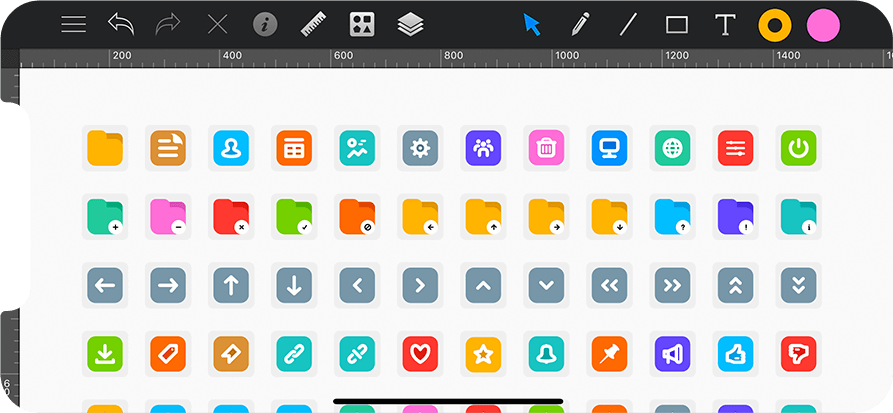Delete selection with the X tool
The height and width of the screenshot is (413, 893).
click(x=217, y=24)
